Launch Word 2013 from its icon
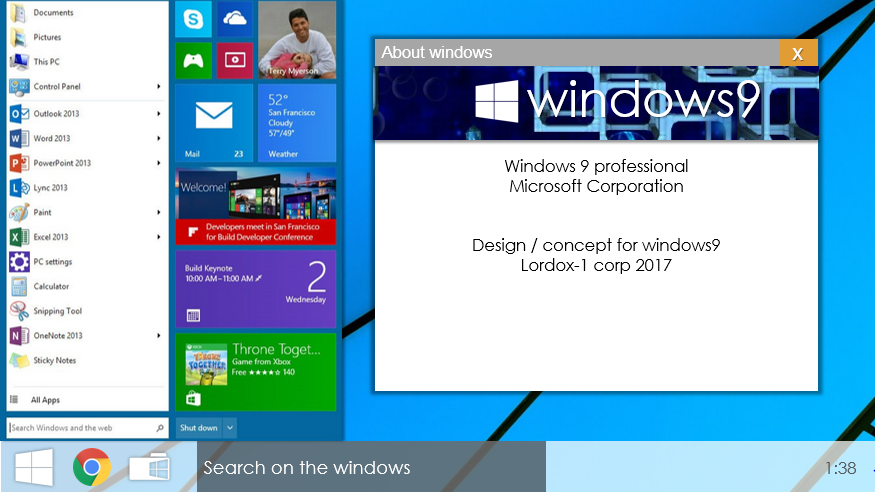This screenshot has width=875, height=492. [x=19, y=138]
